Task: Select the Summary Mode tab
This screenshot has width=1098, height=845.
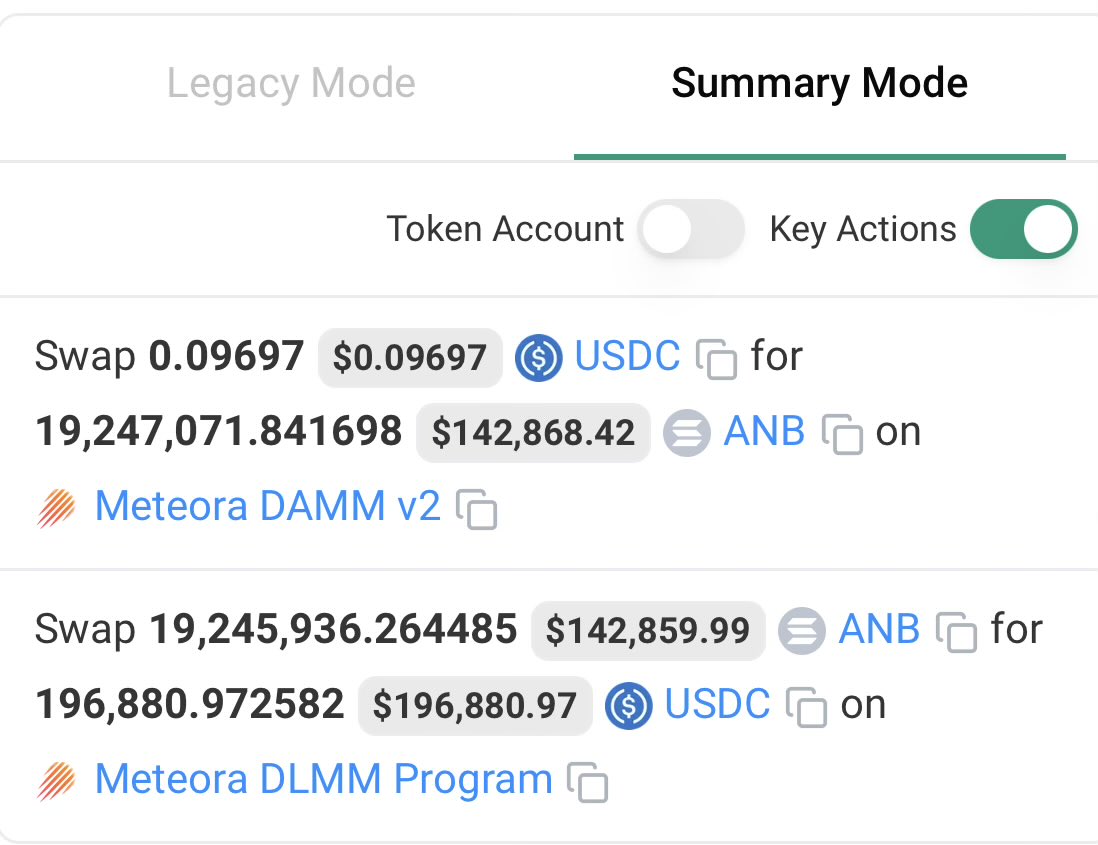Action: click(x=819, y=84)
